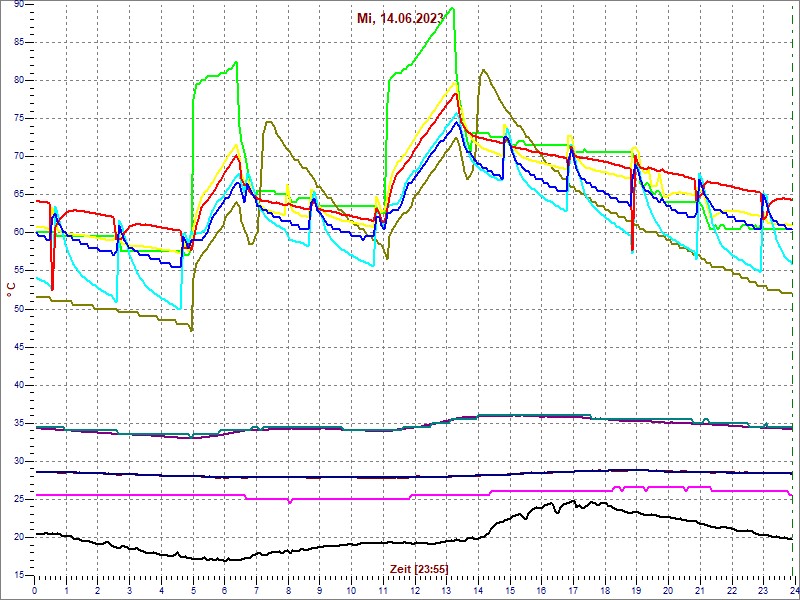The height and width of the screenshot is (600, 800).
Task: Click the 75 value on temperature axis
Action: pos(19,118)
